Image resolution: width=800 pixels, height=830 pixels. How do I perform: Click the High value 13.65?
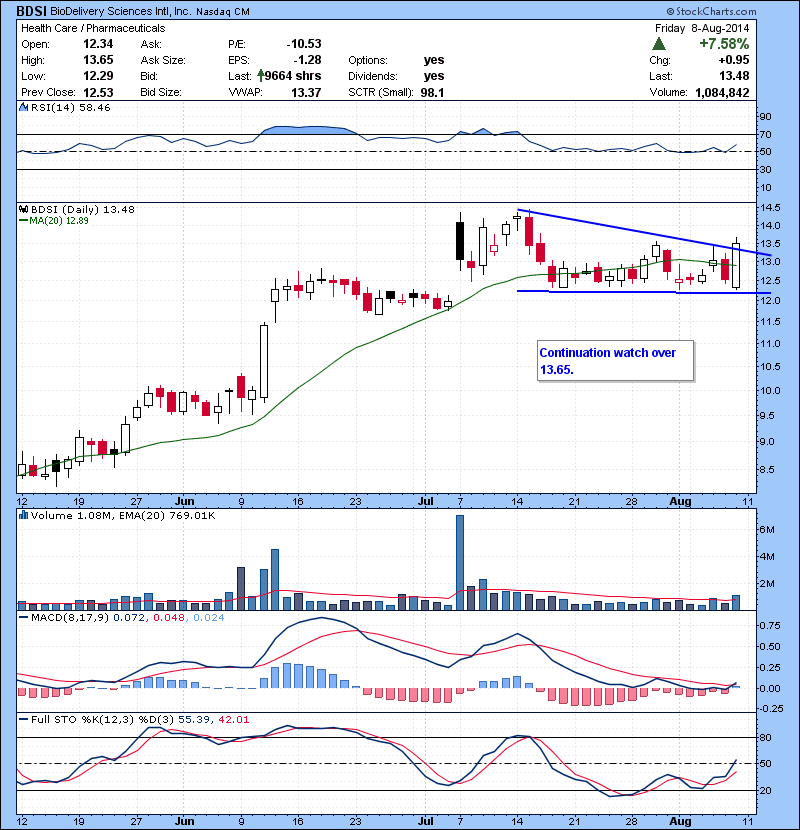(x=98, y=60)
